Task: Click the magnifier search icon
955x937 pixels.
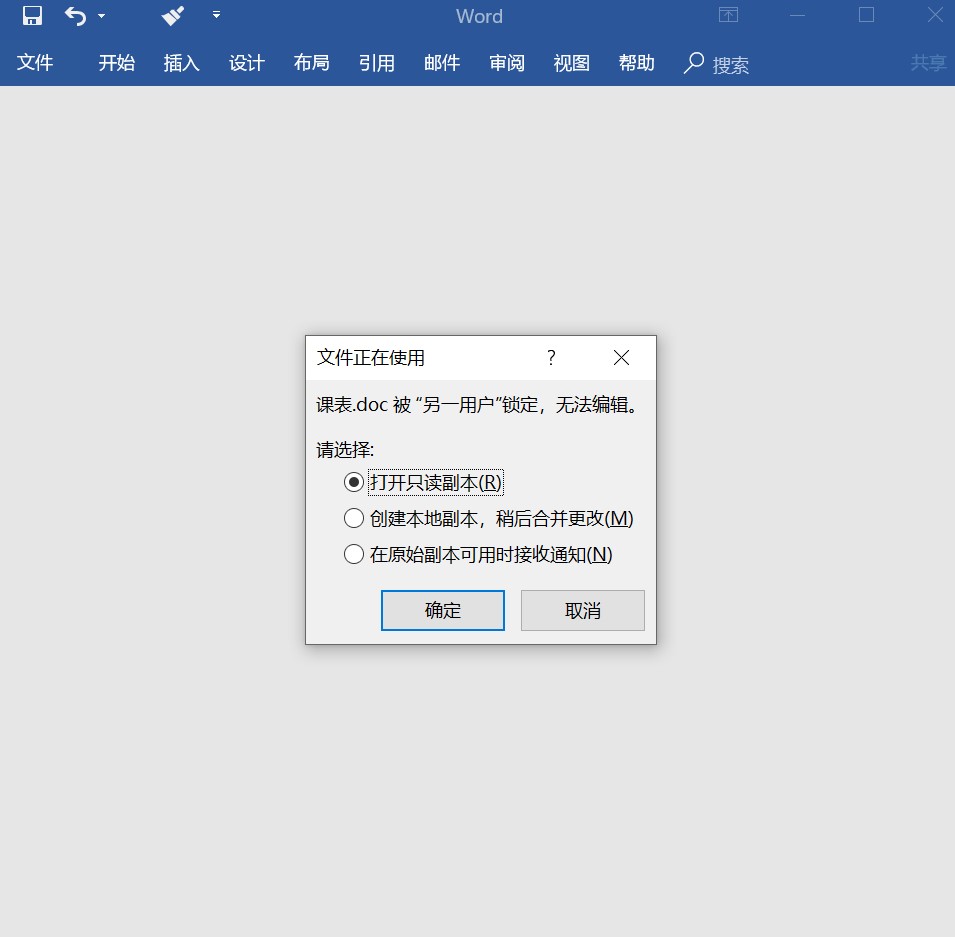Action: (x=694, y=63)
